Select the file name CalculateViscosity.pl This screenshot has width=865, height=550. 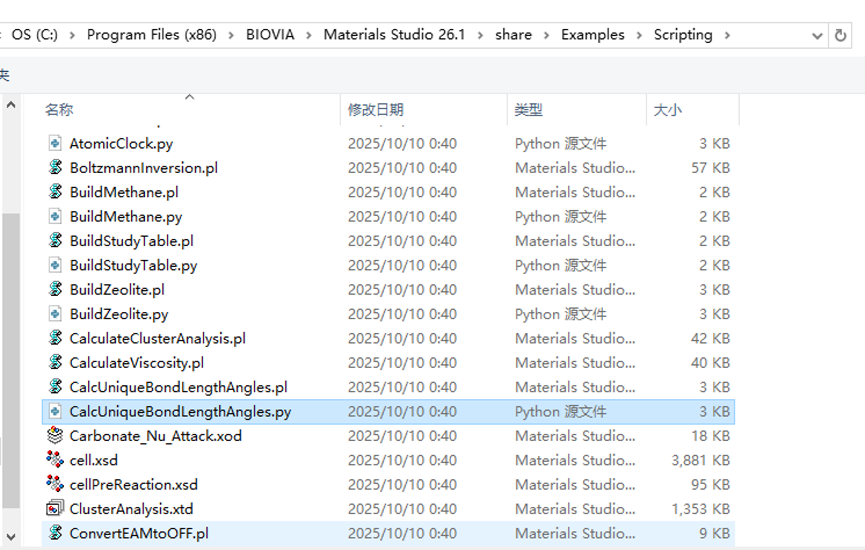137,362
